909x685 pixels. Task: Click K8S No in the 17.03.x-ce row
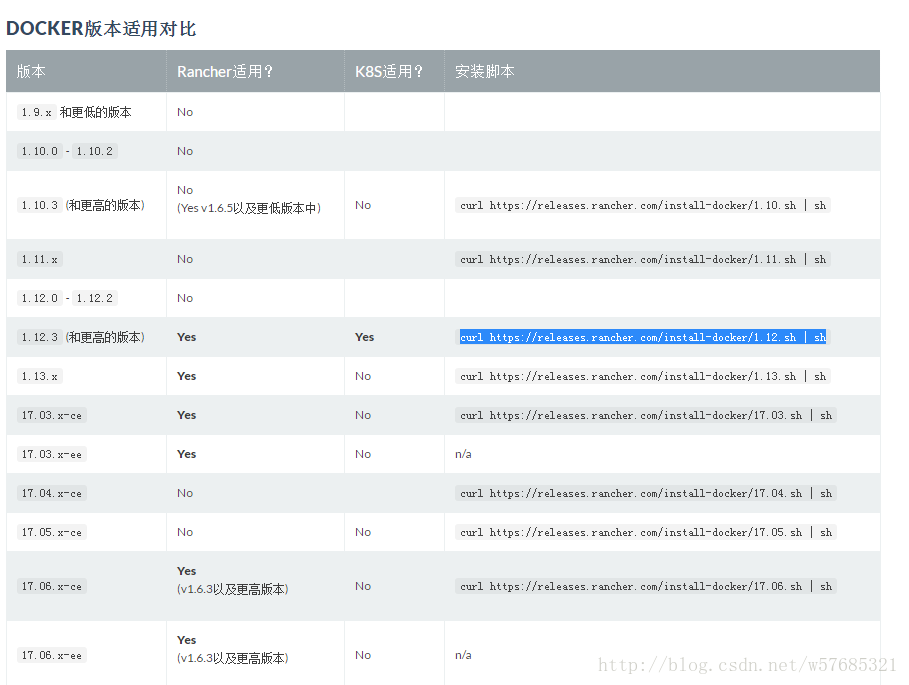click(363, 415)
